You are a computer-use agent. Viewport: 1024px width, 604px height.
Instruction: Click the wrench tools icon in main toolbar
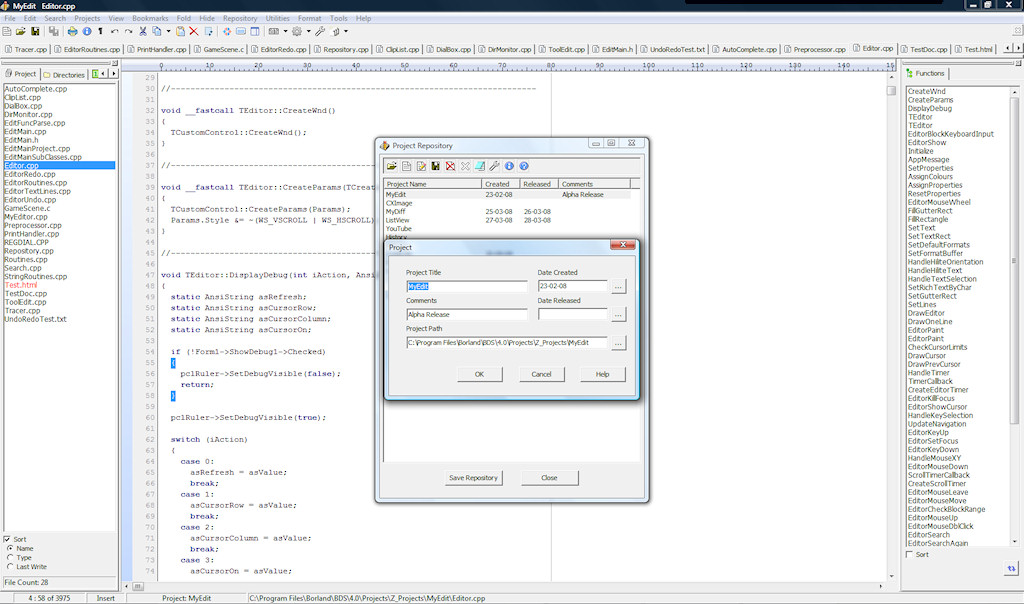click(x=320, y=31)
